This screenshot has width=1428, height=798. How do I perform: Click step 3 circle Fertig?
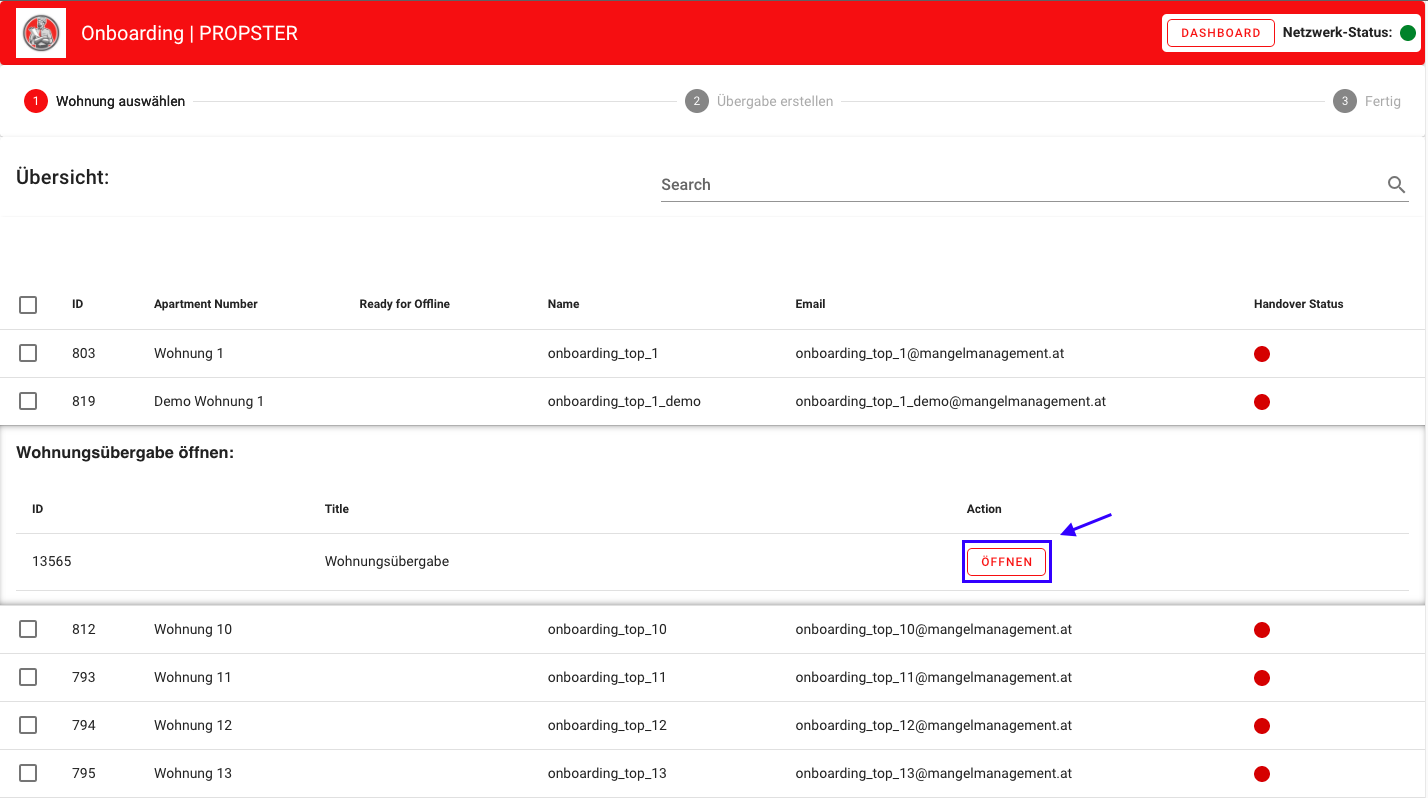point(1345,101)
